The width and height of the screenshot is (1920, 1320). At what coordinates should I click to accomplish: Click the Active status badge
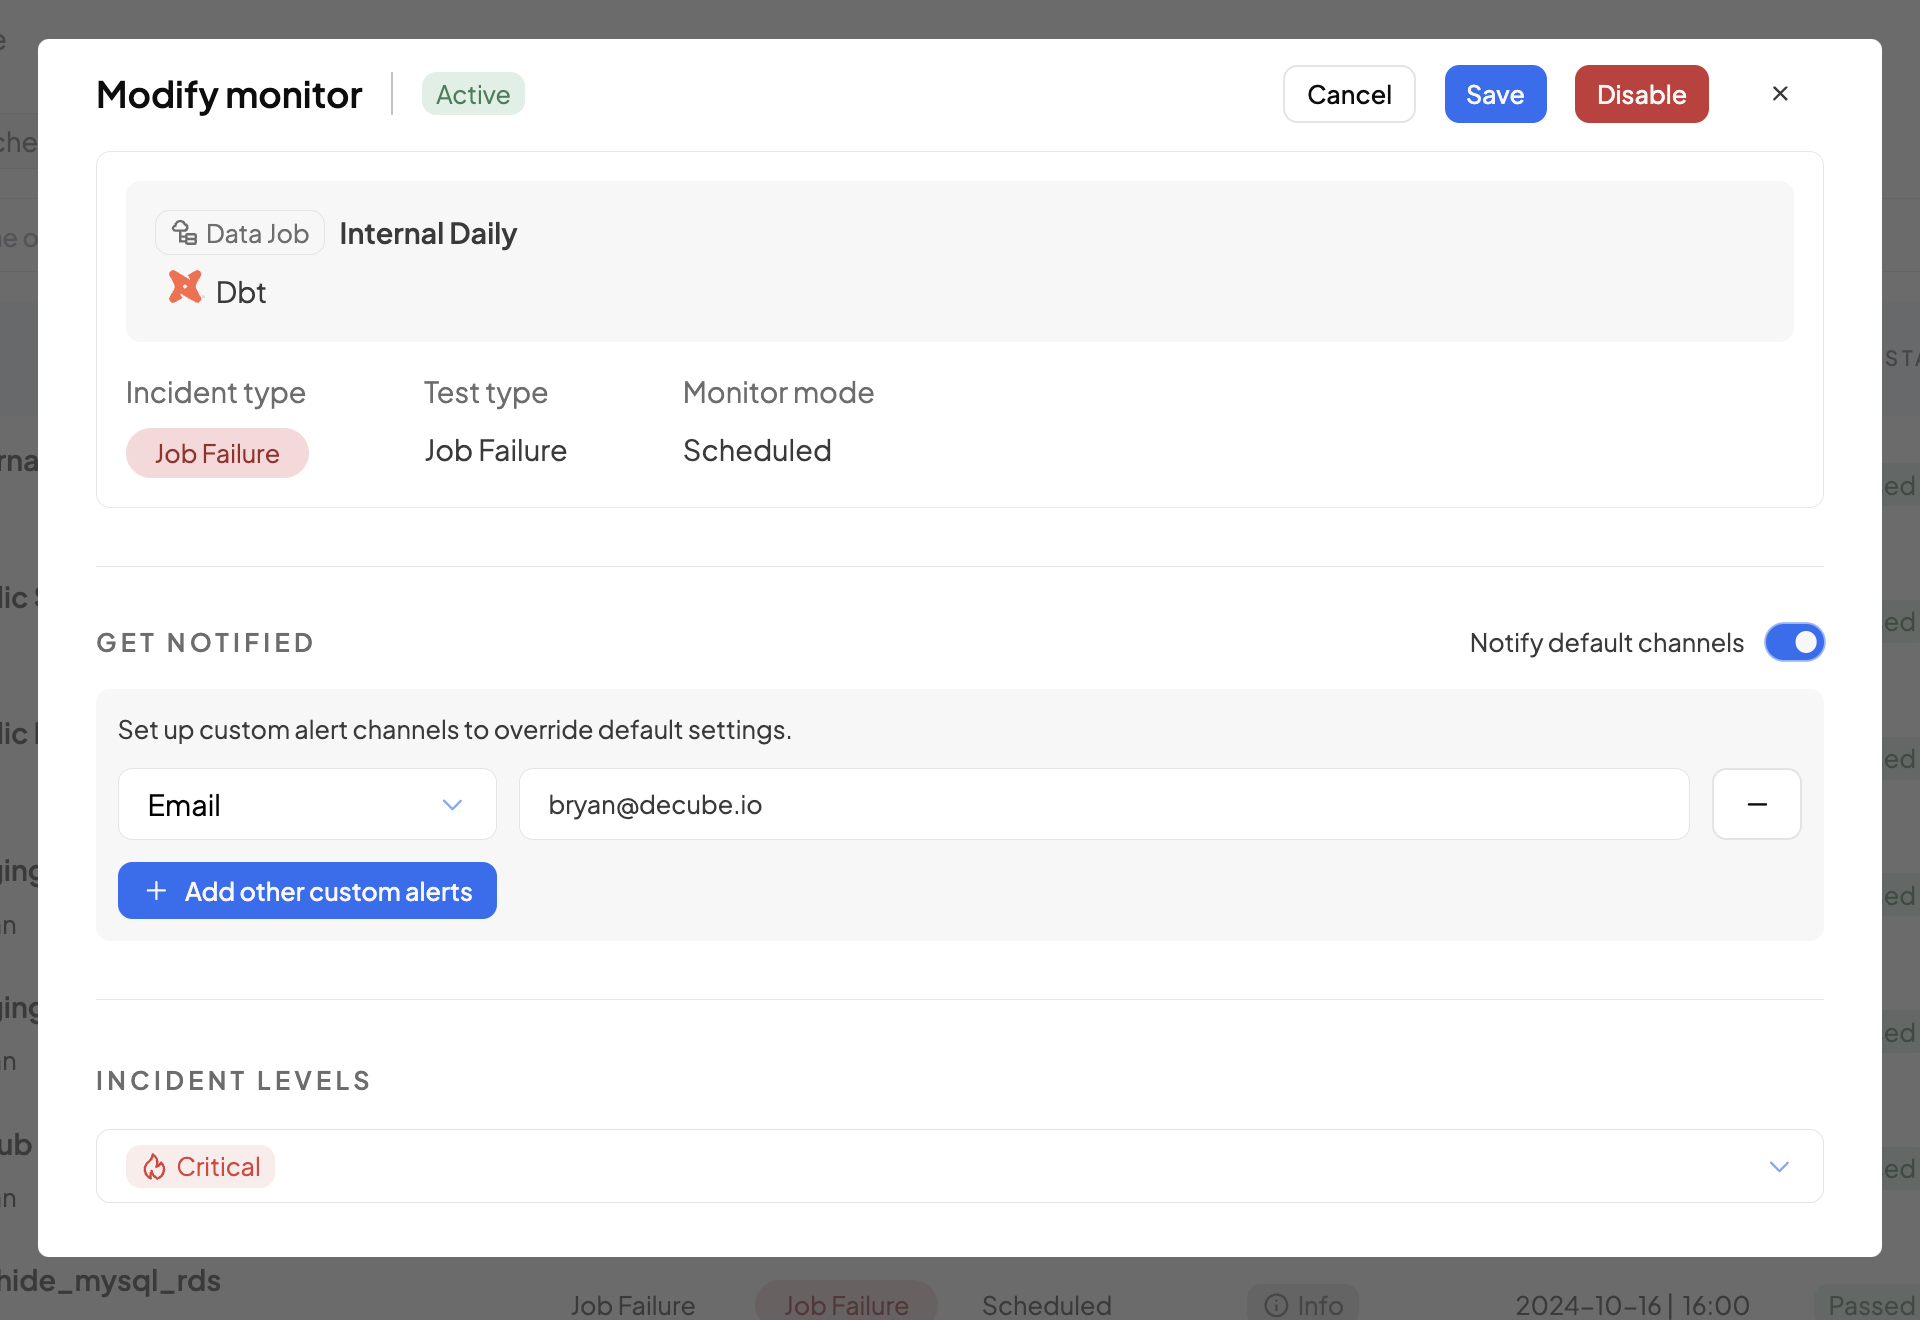tap(473, 94)
